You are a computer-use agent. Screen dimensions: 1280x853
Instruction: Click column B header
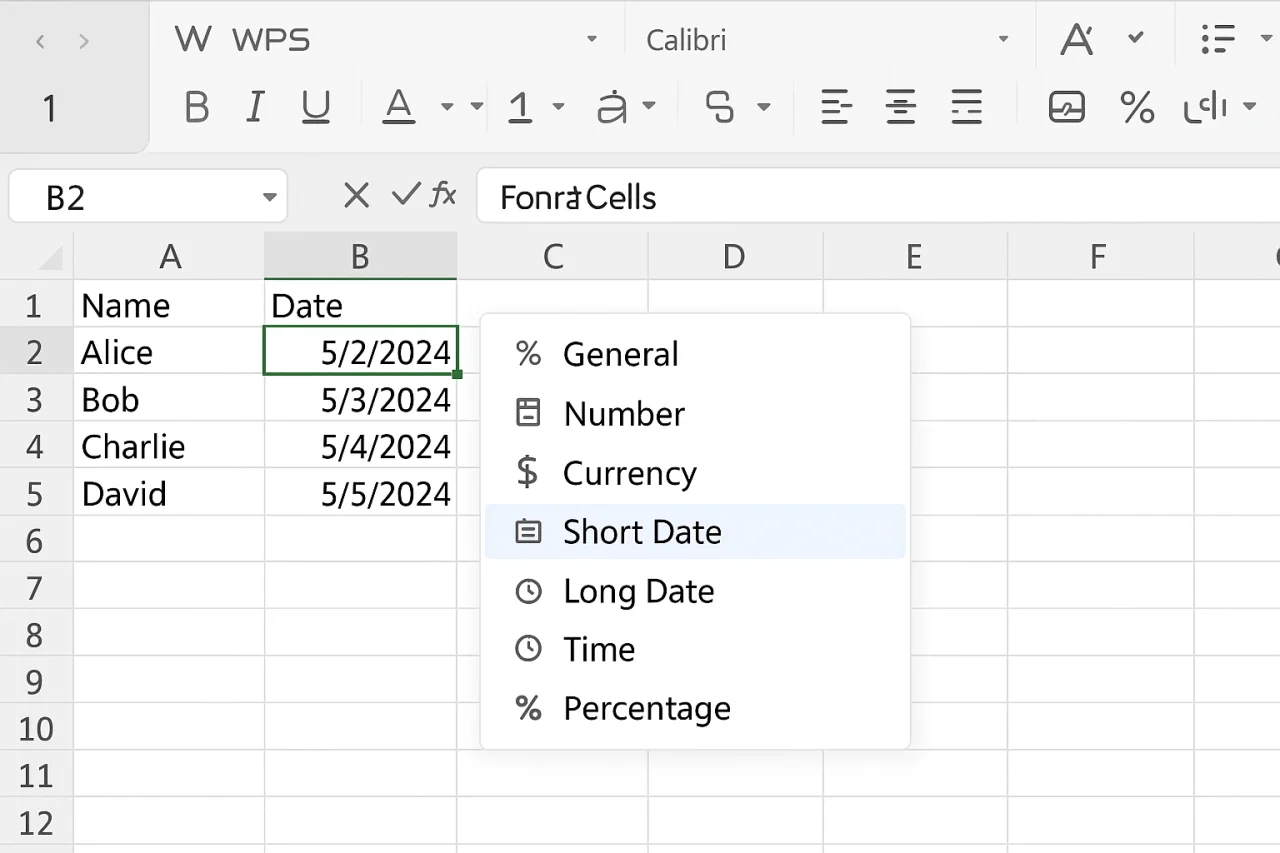click(x=360, y=257)
